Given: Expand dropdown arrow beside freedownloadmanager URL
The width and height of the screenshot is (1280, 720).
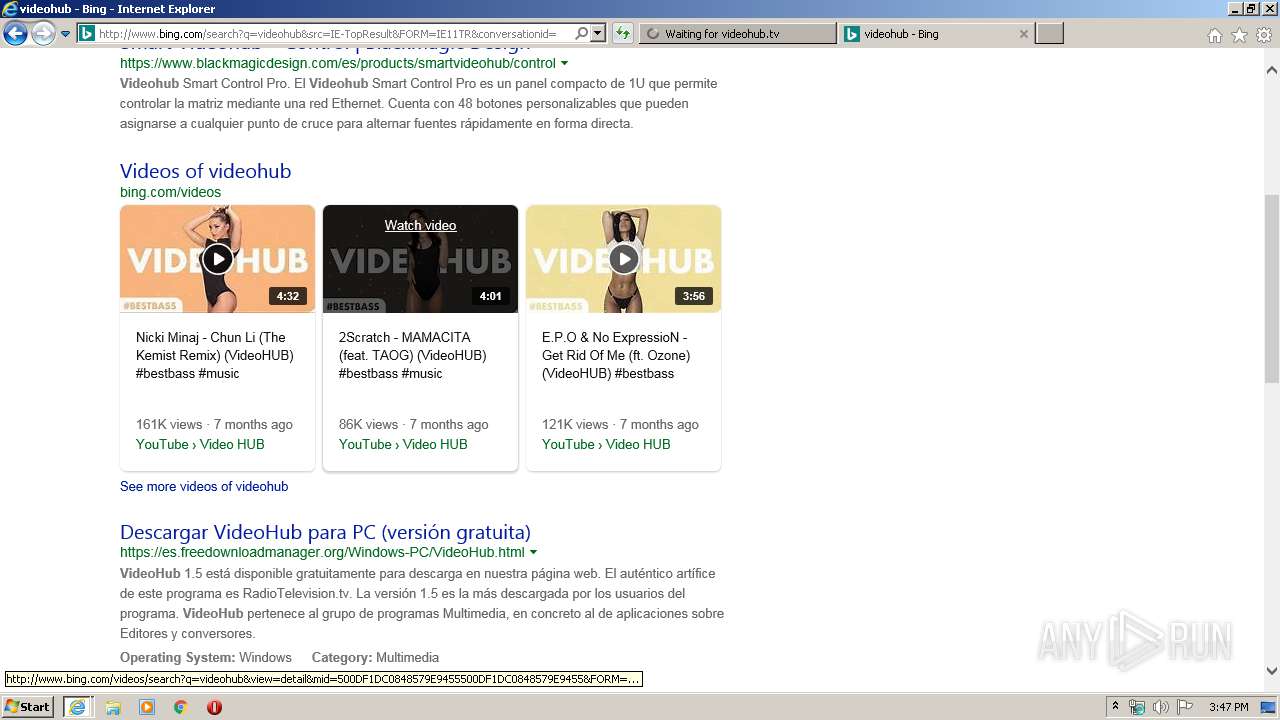Looking at the screenshot, I should tap(533, 552).
